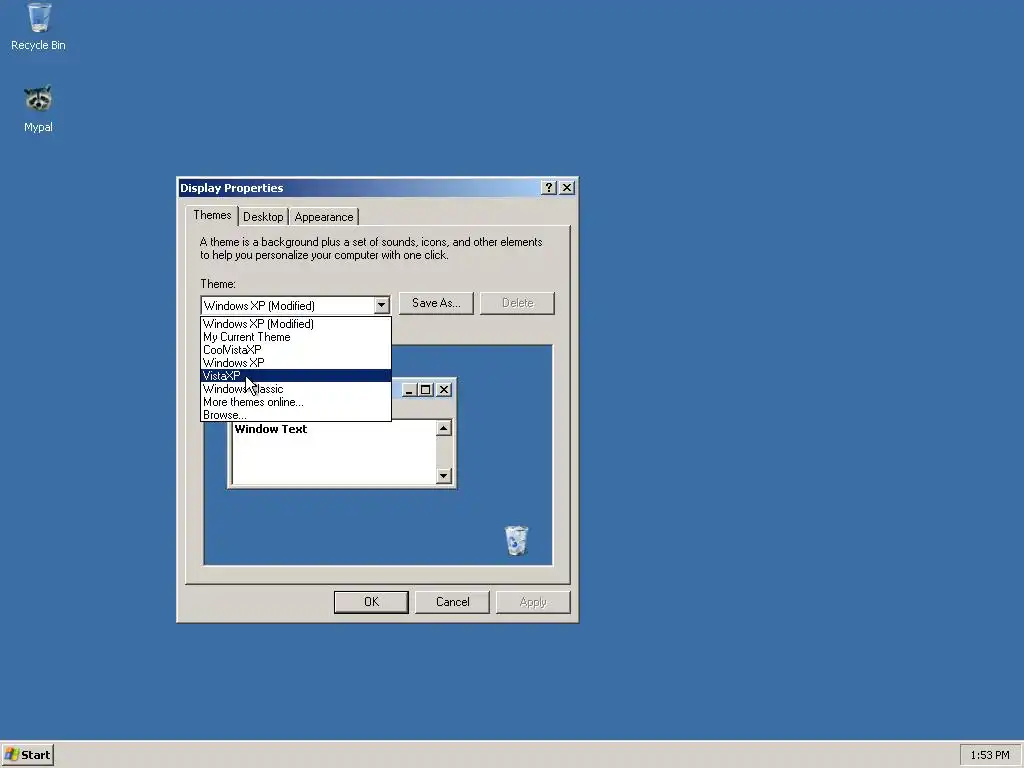
Task: Select Browse... in theme list
Action: click(296, 415)
